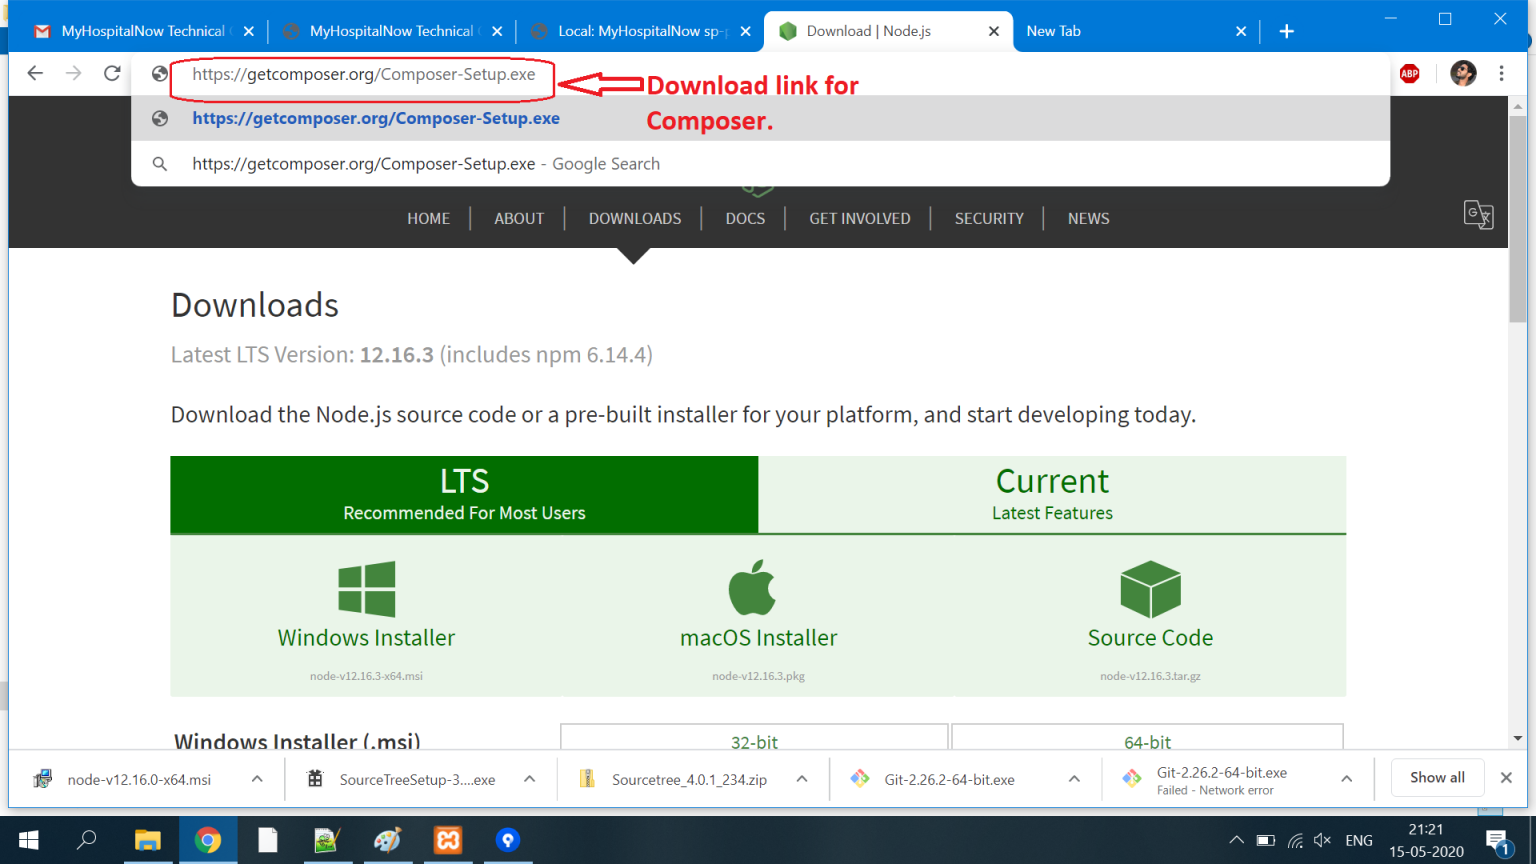The height and width of the screenshot is (864, 1536).
Task: Close the New Tab tab
Action: click(1241, 31)
